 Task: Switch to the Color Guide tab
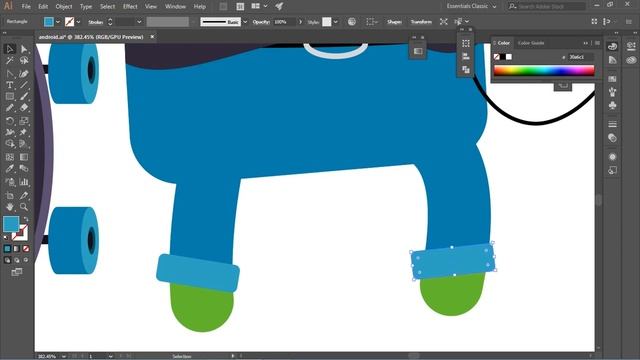[531, 43]
